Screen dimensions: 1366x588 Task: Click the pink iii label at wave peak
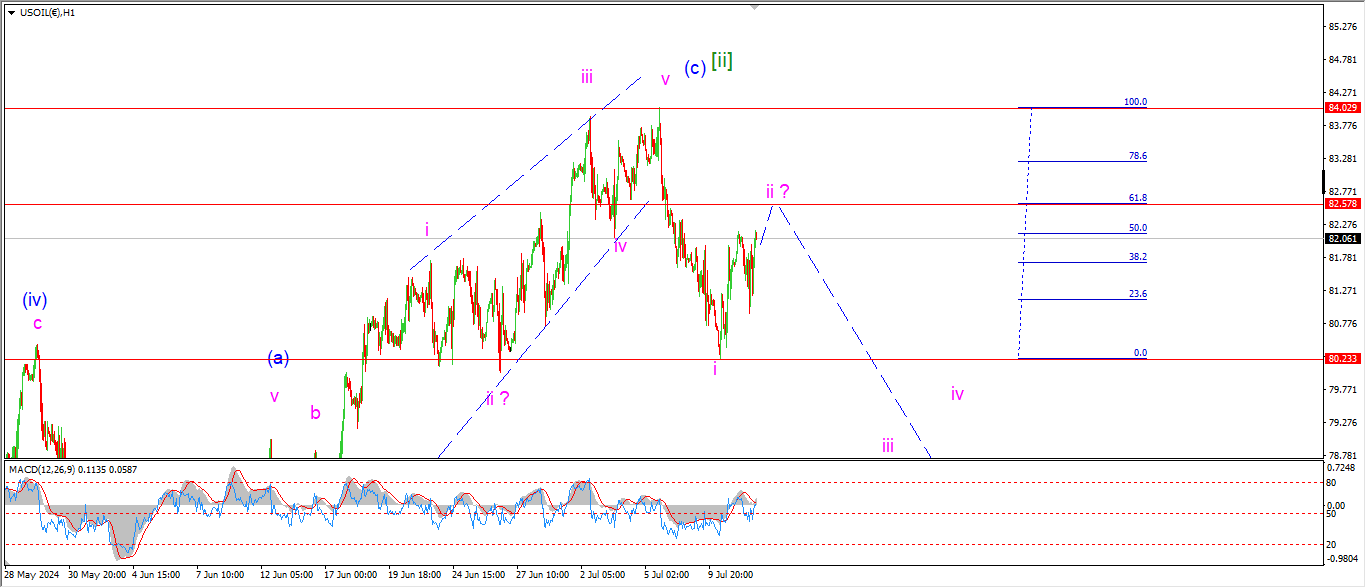(587, 76)
